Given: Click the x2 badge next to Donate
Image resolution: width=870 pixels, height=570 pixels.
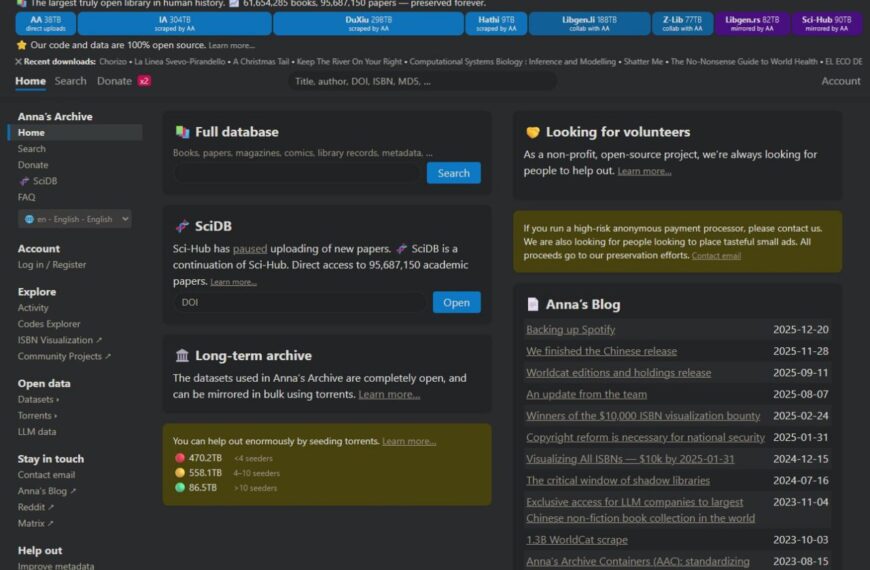Looking at the screenshot, I should coord(144,81).
